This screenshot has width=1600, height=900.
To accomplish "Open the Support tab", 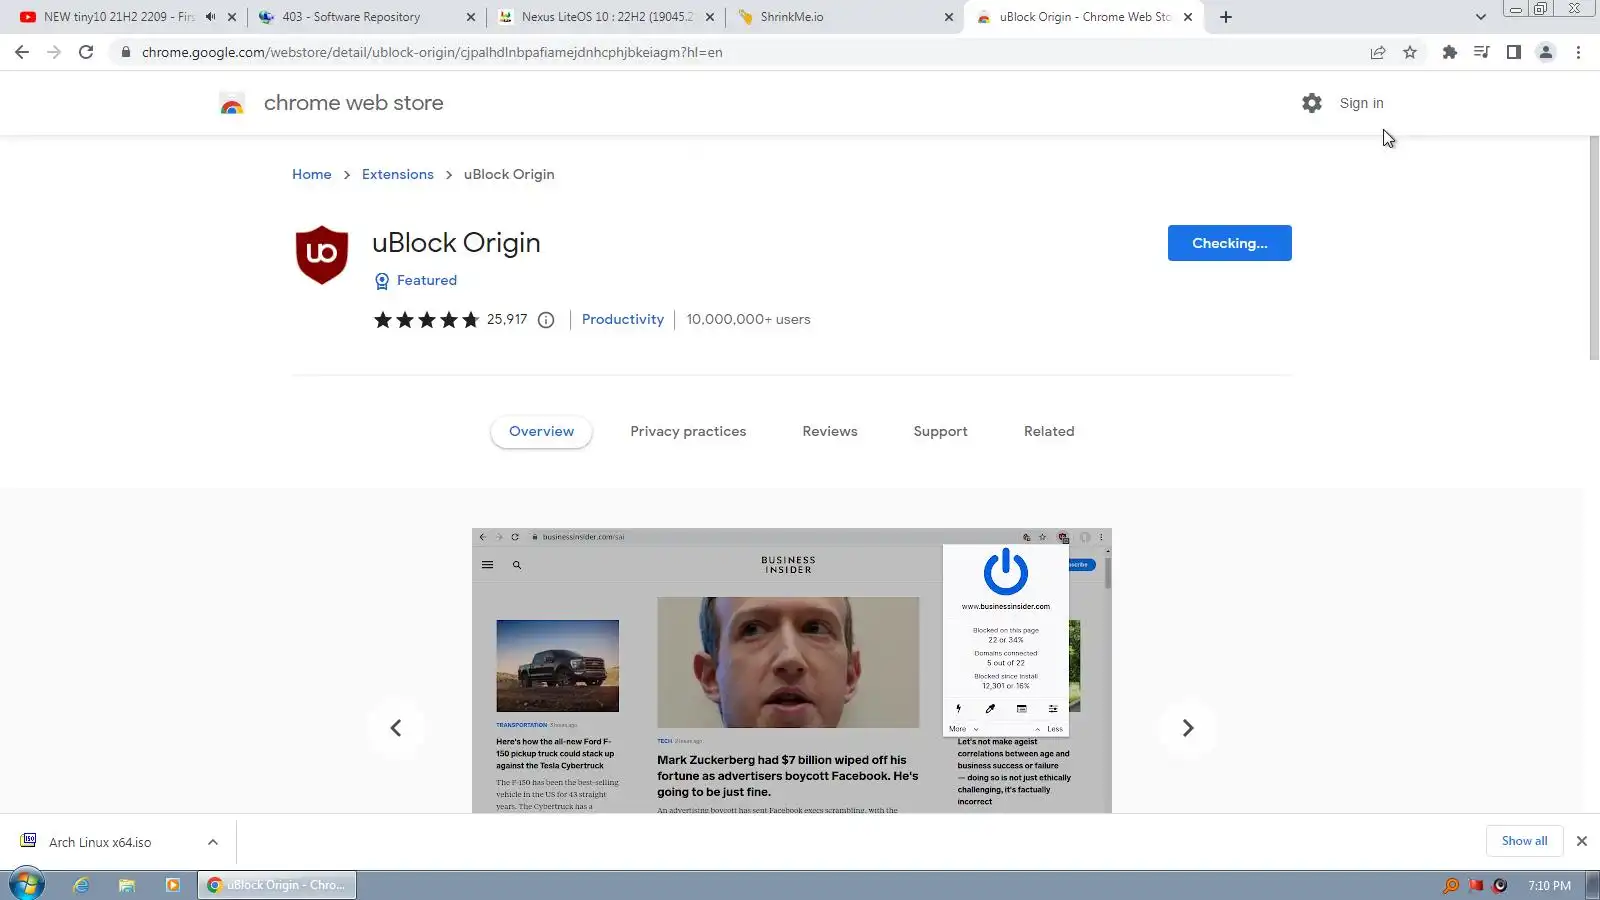I will (x=940, y=432).
